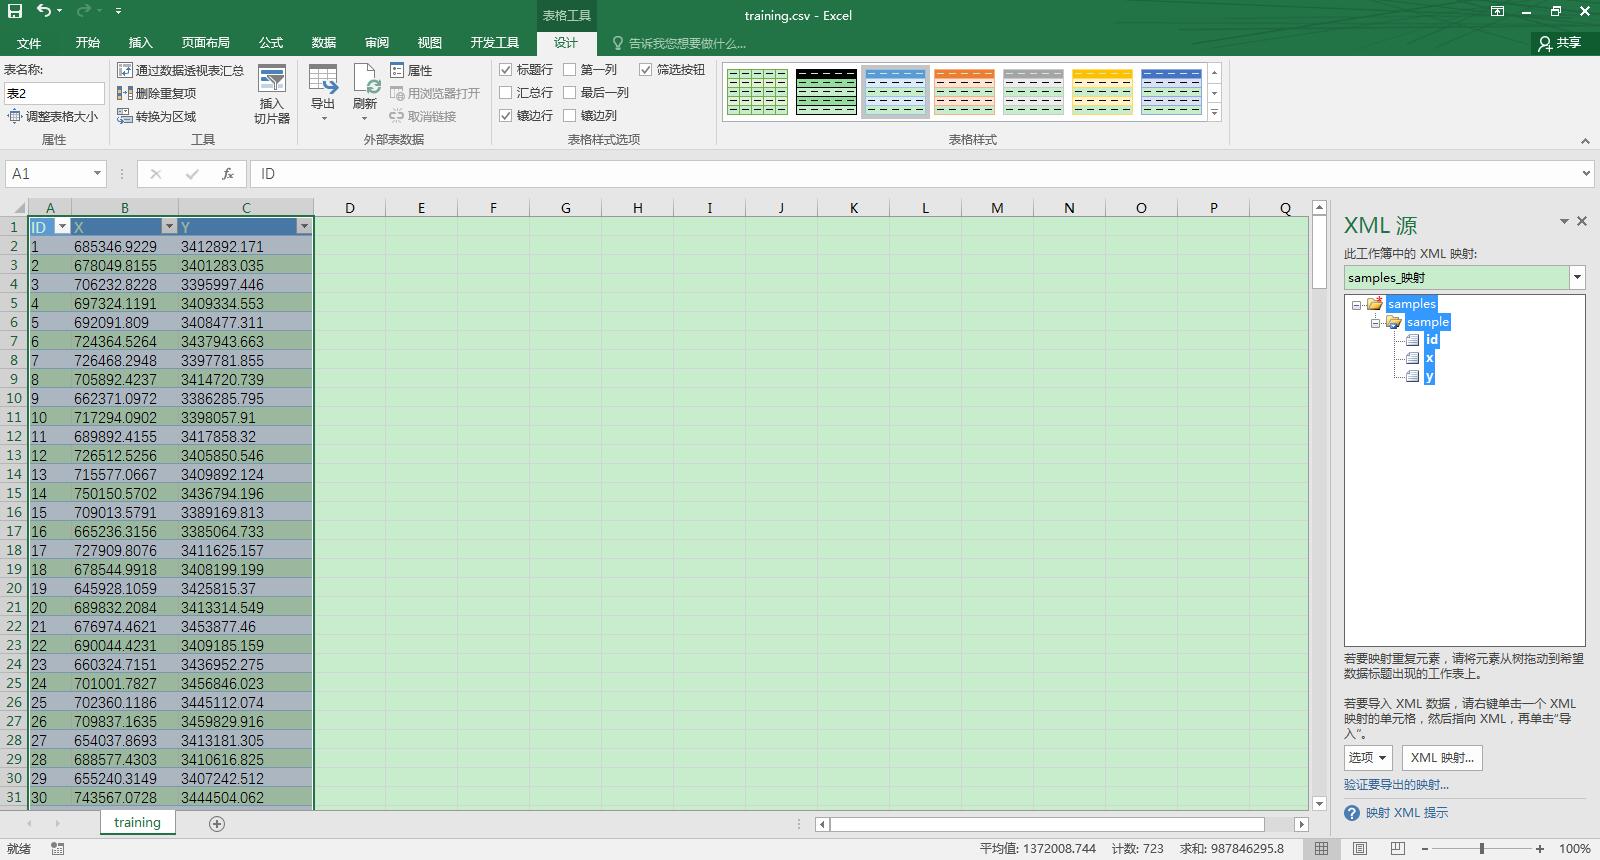
Task: Open the X column filter dropdown
Action: point(169,227)
